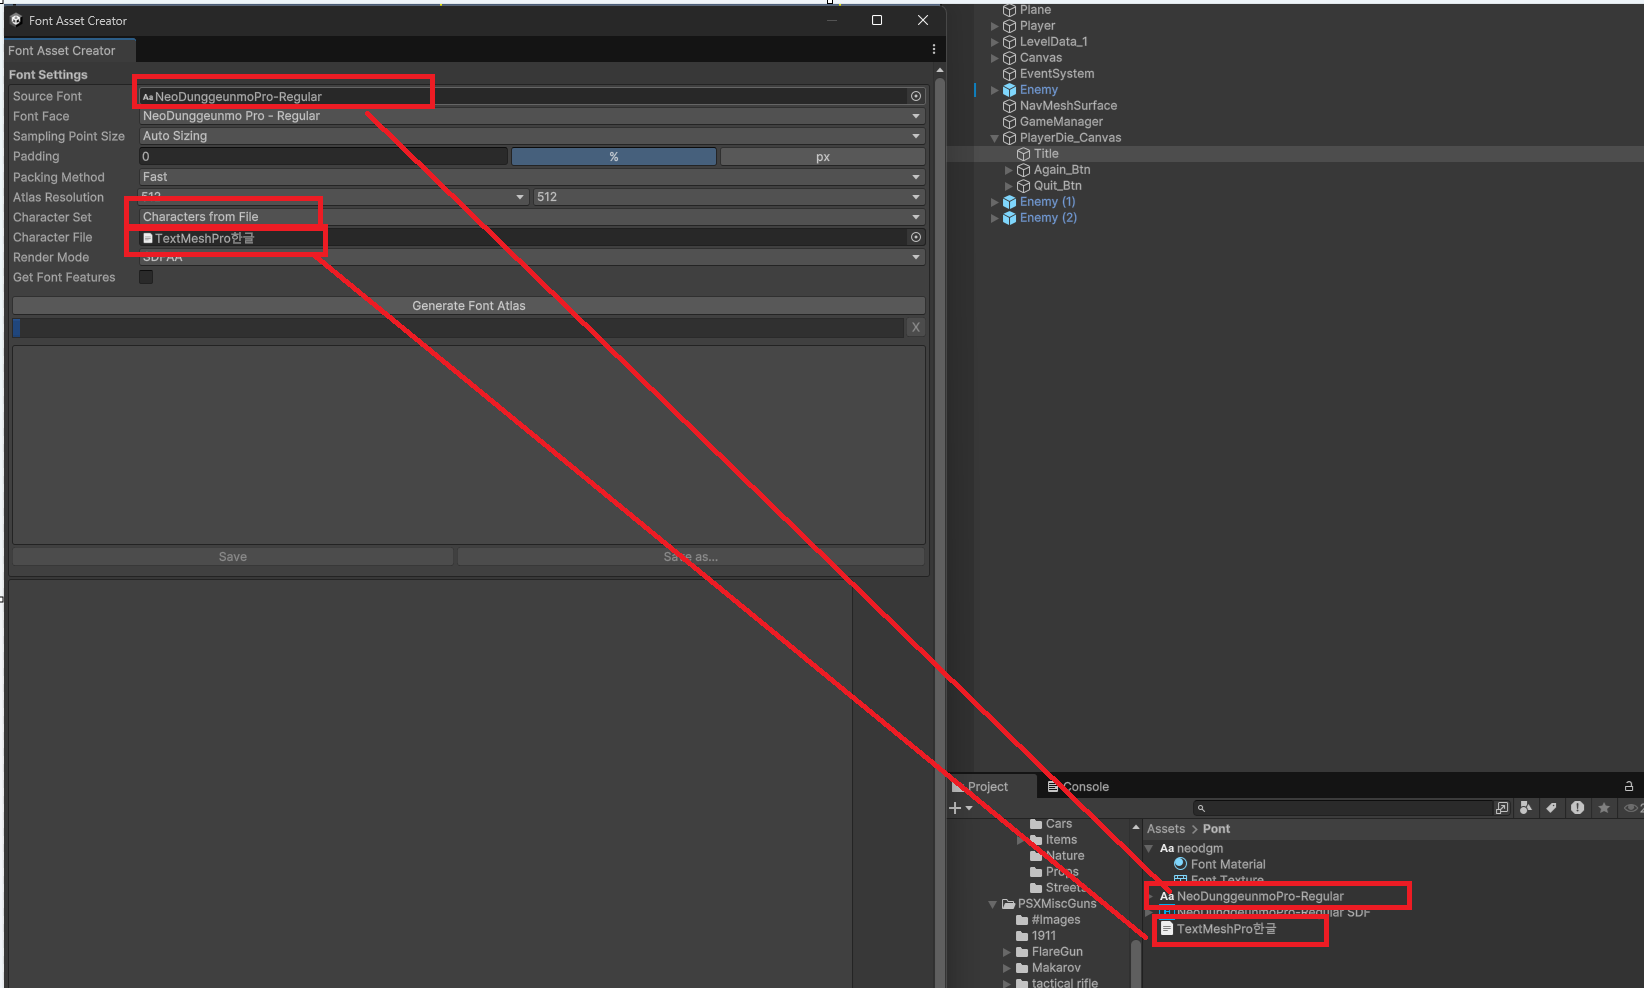Click the Enemy (1) prefab icon
Image resolution: width=1644 pixels, height=988 pixels.
click(1009, 202)
